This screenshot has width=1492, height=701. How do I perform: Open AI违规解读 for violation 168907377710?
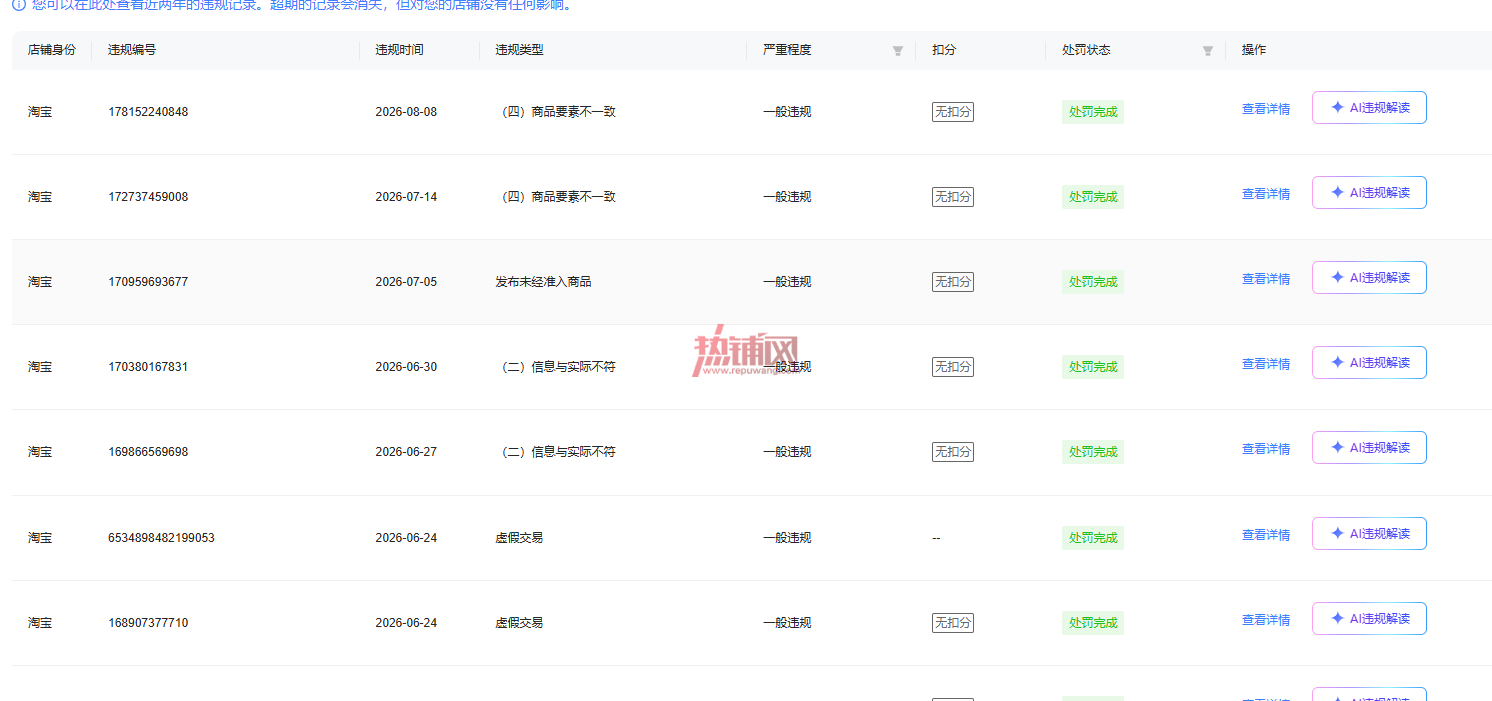tap(1369, 619)
